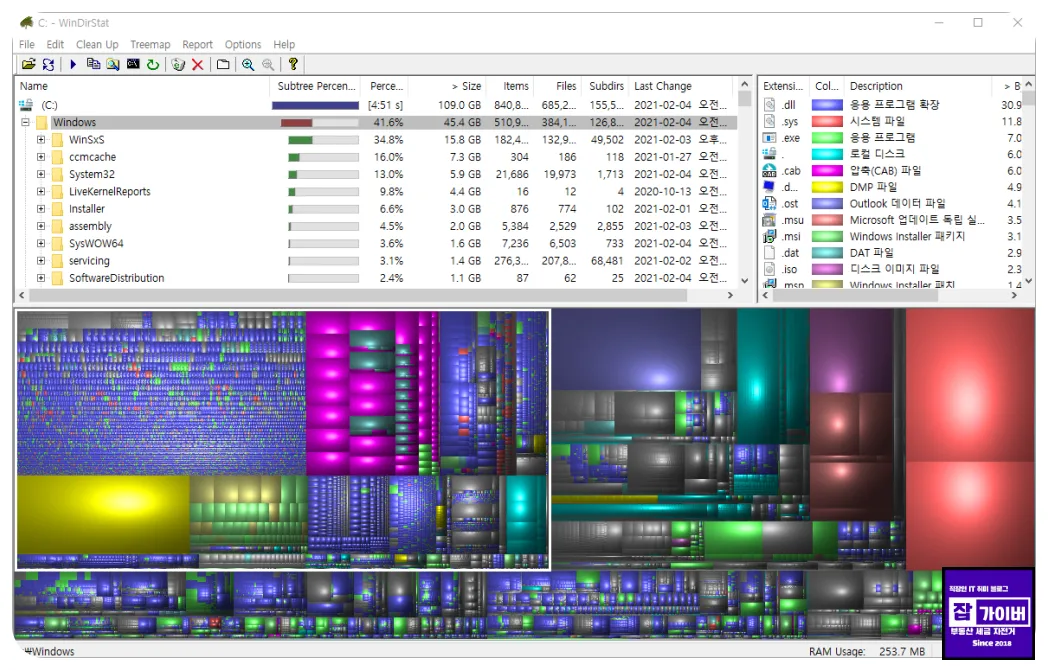Screen dimensions: 1048x670
Task: Click the directory list scroll-down arrow
Action: pyautogui.click(x=745, y=281)
